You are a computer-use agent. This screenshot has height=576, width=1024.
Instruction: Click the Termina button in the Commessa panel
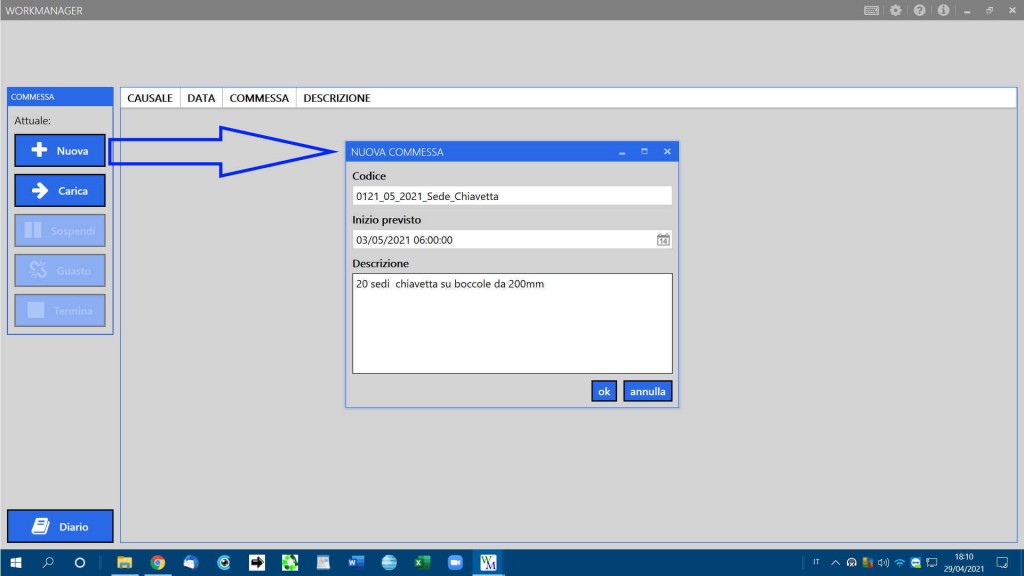click(59, 310)
